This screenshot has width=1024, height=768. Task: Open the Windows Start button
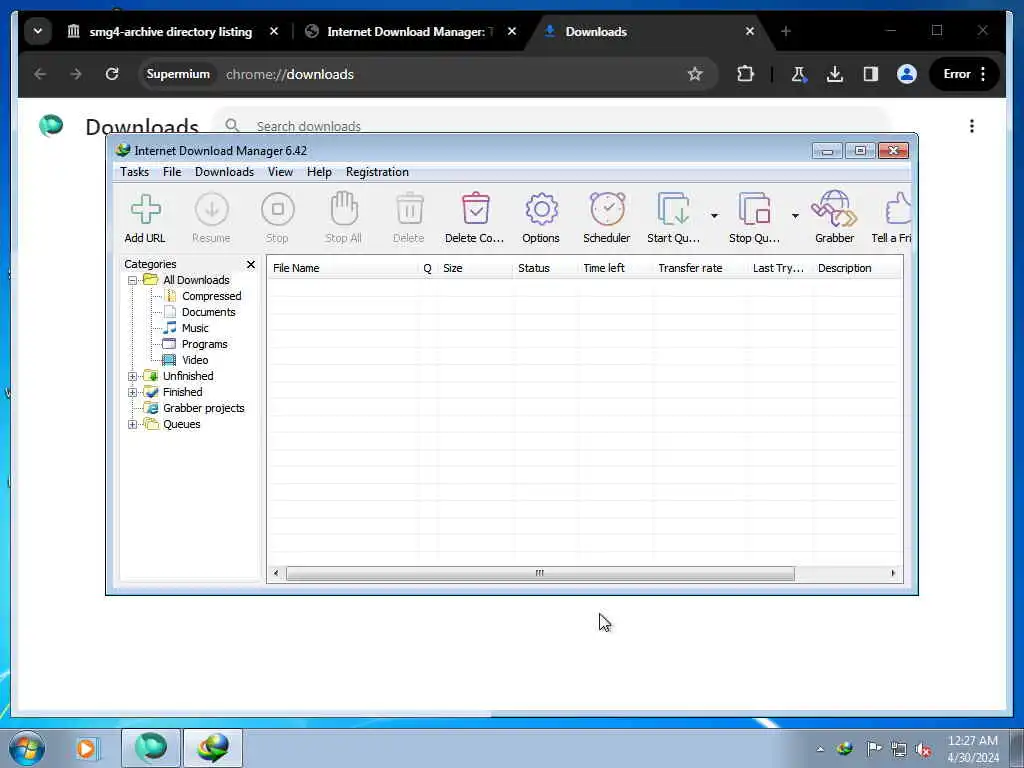(x=27, y=748)
